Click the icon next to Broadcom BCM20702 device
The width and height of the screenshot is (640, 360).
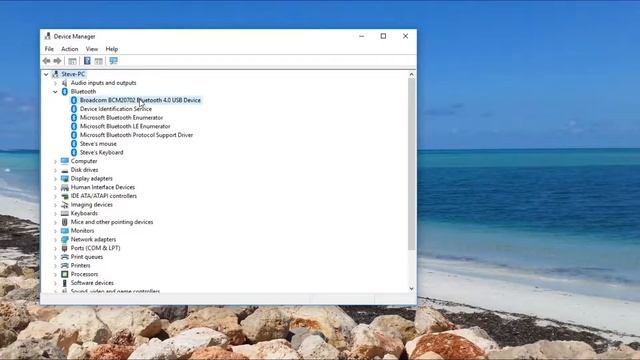(x=74, y=100)
